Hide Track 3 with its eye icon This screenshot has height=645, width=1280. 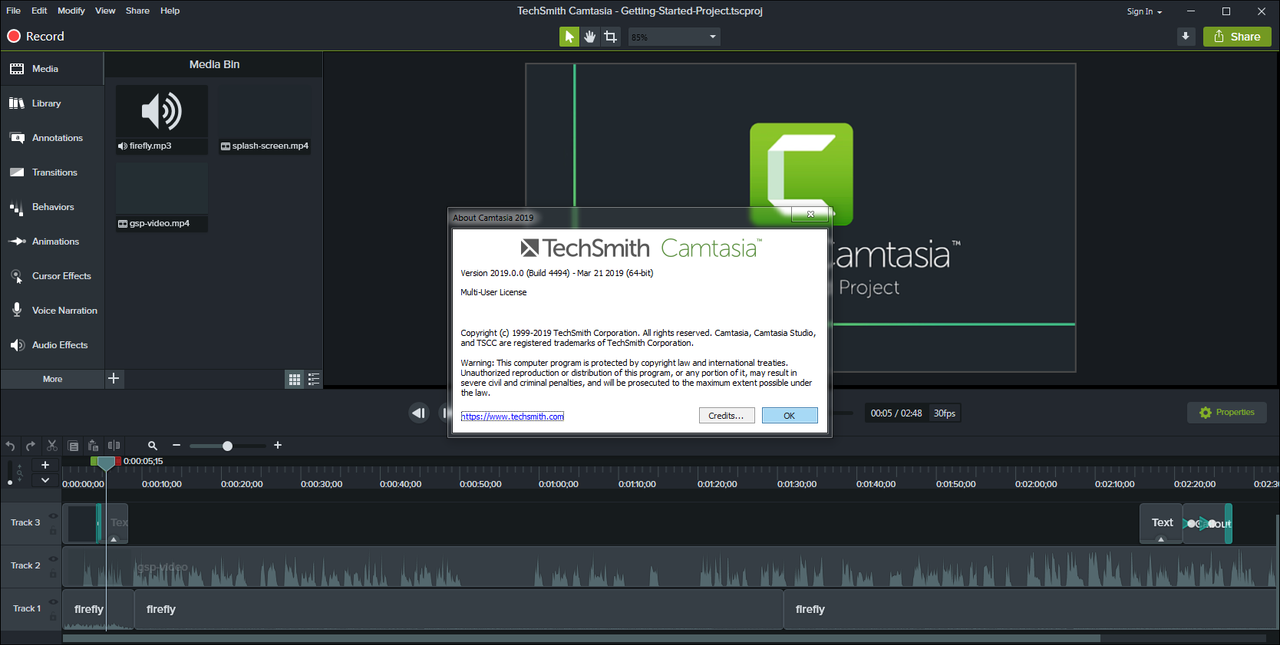tap(54, 517)
